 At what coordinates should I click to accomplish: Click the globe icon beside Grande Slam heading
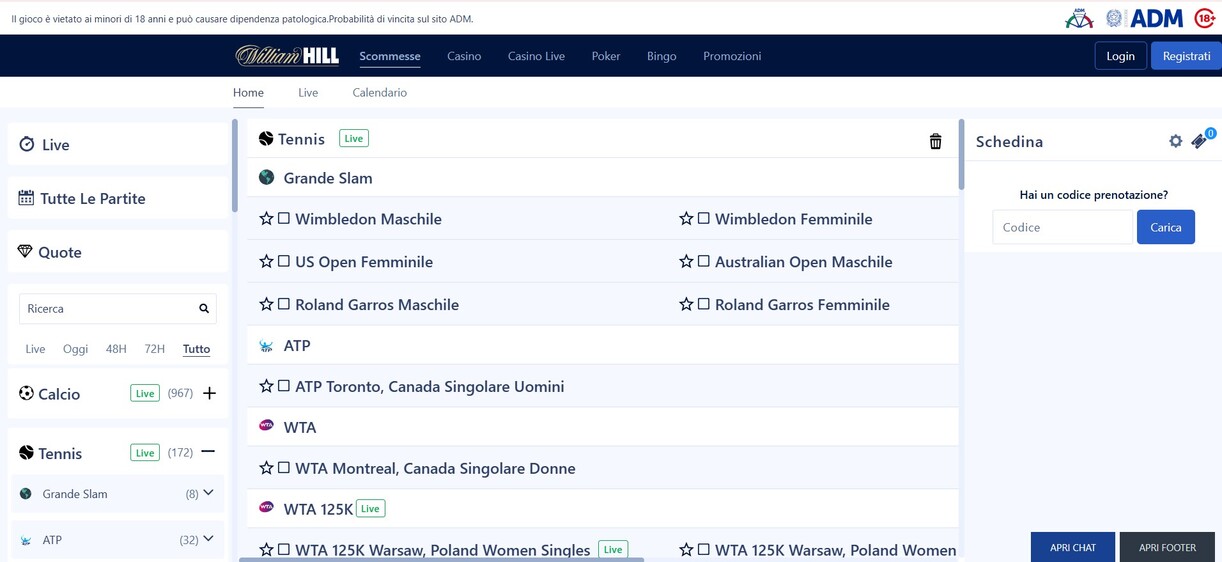266,177
